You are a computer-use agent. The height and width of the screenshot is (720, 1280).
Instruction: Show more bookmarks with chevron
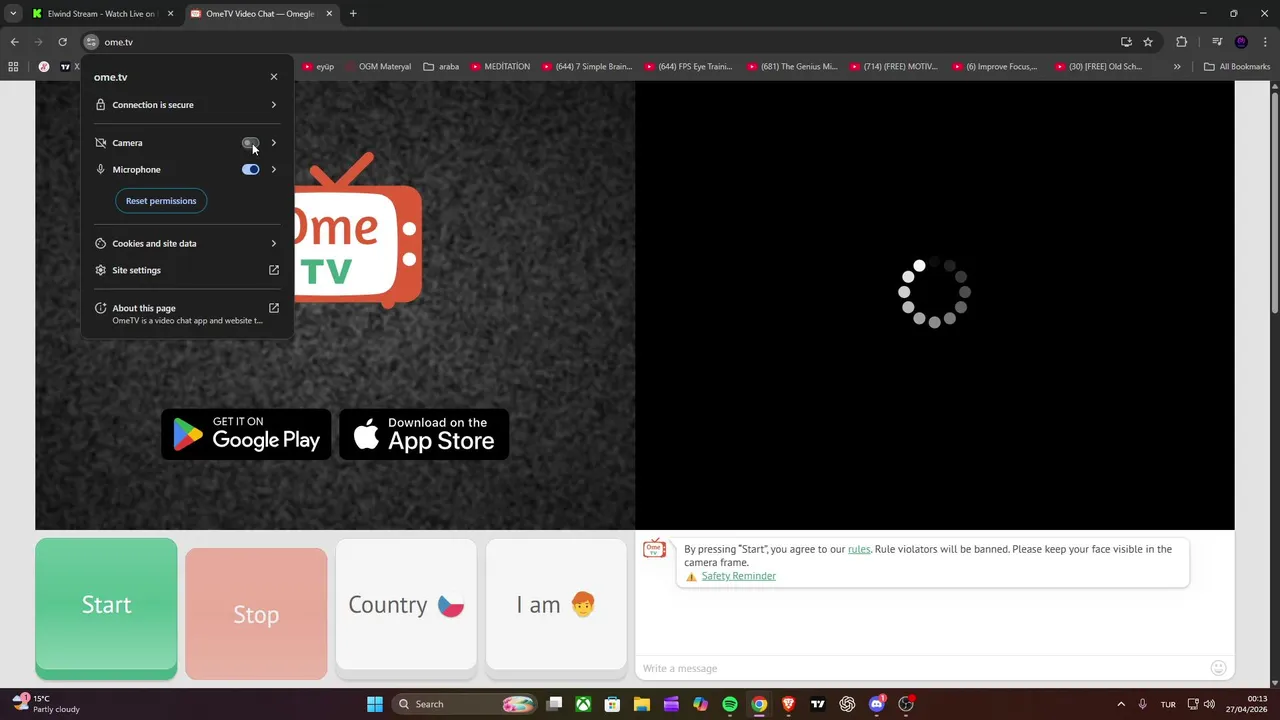click(1177, 67)
